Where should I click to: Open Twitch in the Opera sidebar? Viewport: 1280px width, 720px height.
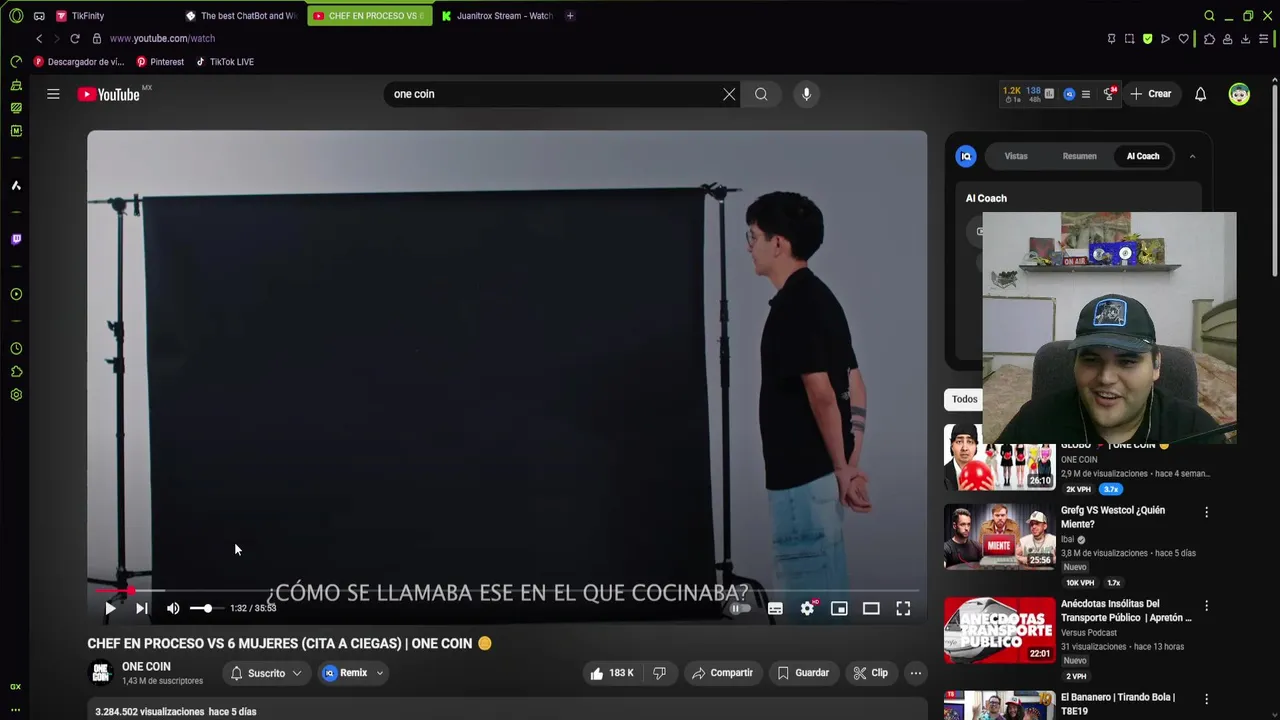point(16,239)
